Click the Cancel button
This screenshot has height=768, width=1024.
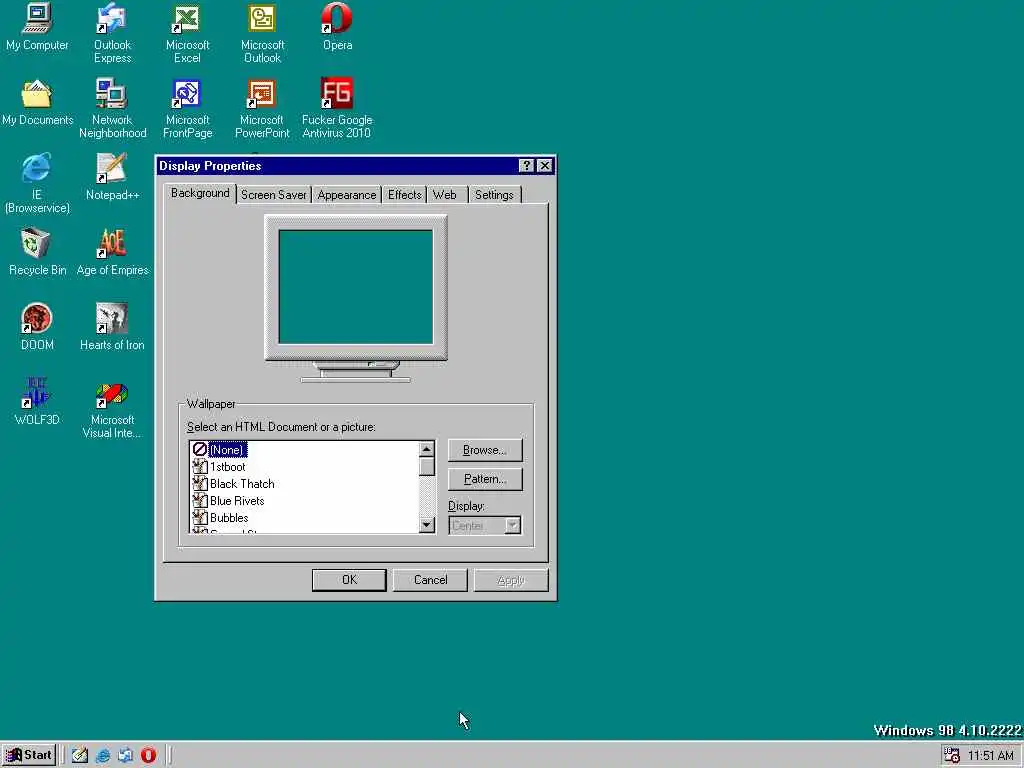430,580
